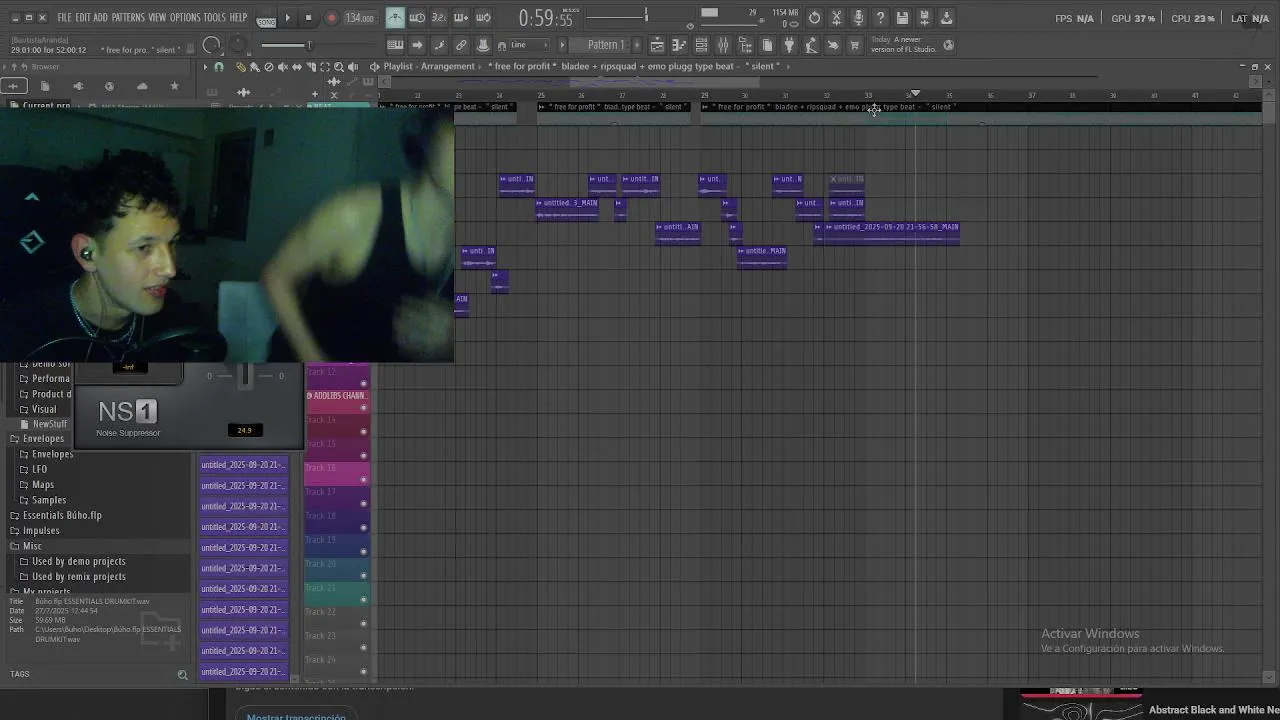Click the browser starred favorites icon
Image resolution: width=1280 pixels, height=720 pixels.
[174, 86]
